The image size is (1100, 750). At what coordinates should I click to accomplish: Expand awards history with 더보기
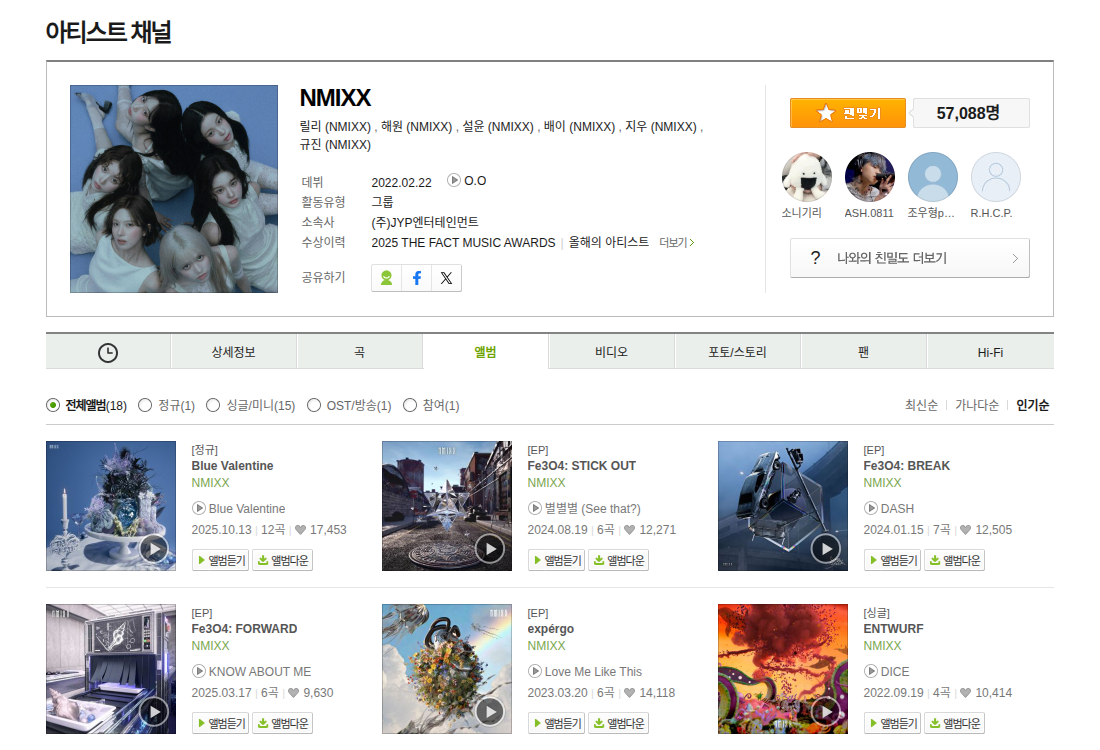676,242
